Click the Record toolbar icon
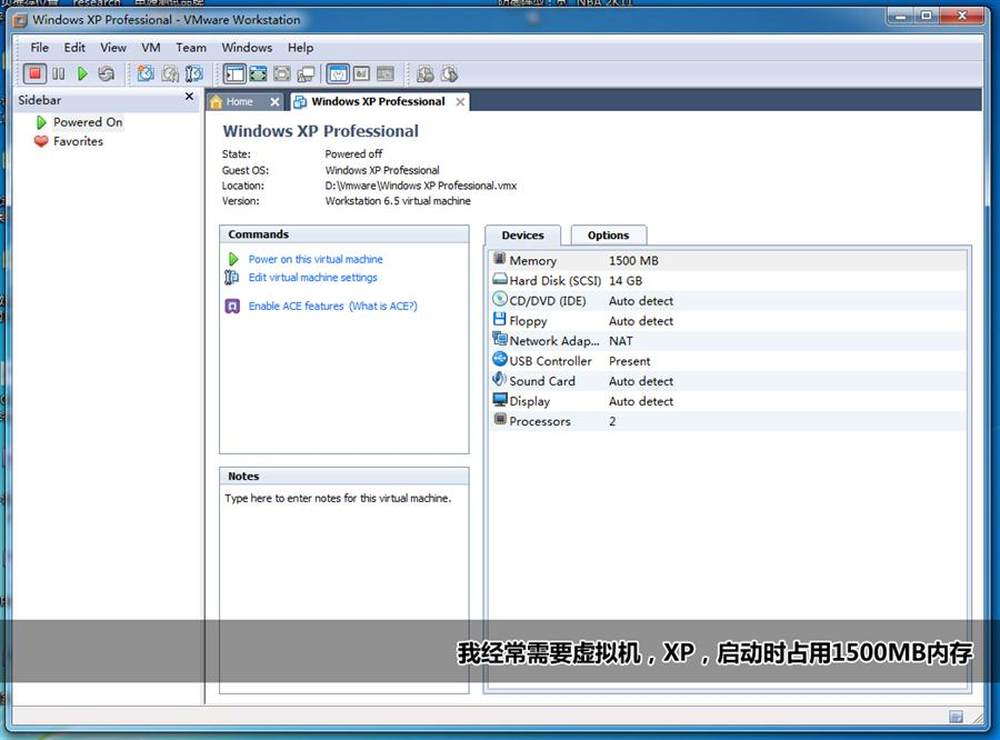 [425, 74]
